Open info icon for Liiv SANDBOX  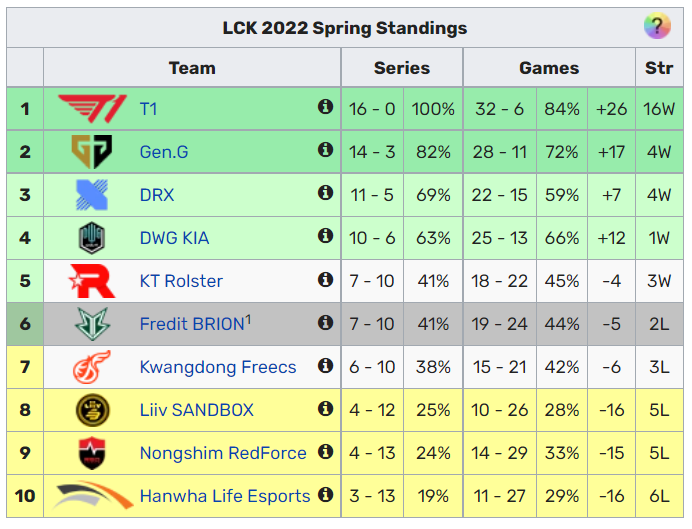(325, 409)
